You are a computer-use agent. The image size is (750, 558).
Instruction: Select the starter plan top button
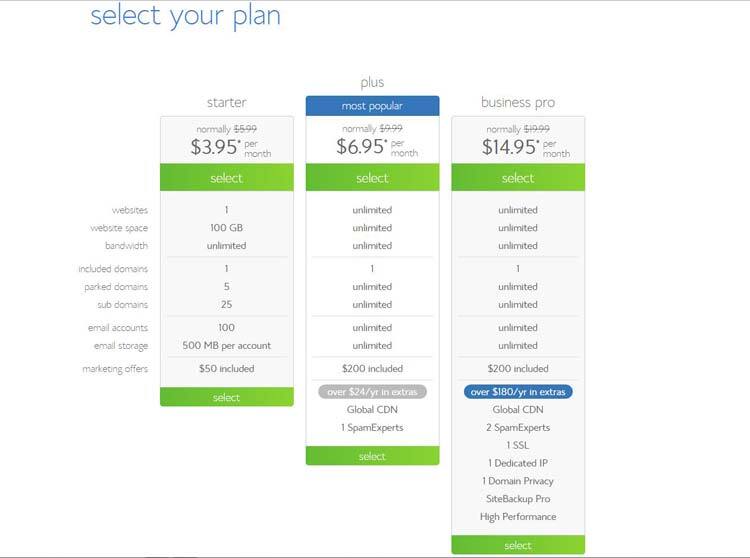point(227,177)
